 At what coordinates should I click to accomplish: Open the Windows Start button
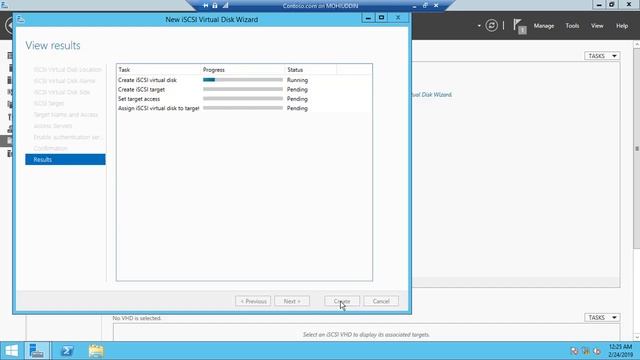pos(11,351)
